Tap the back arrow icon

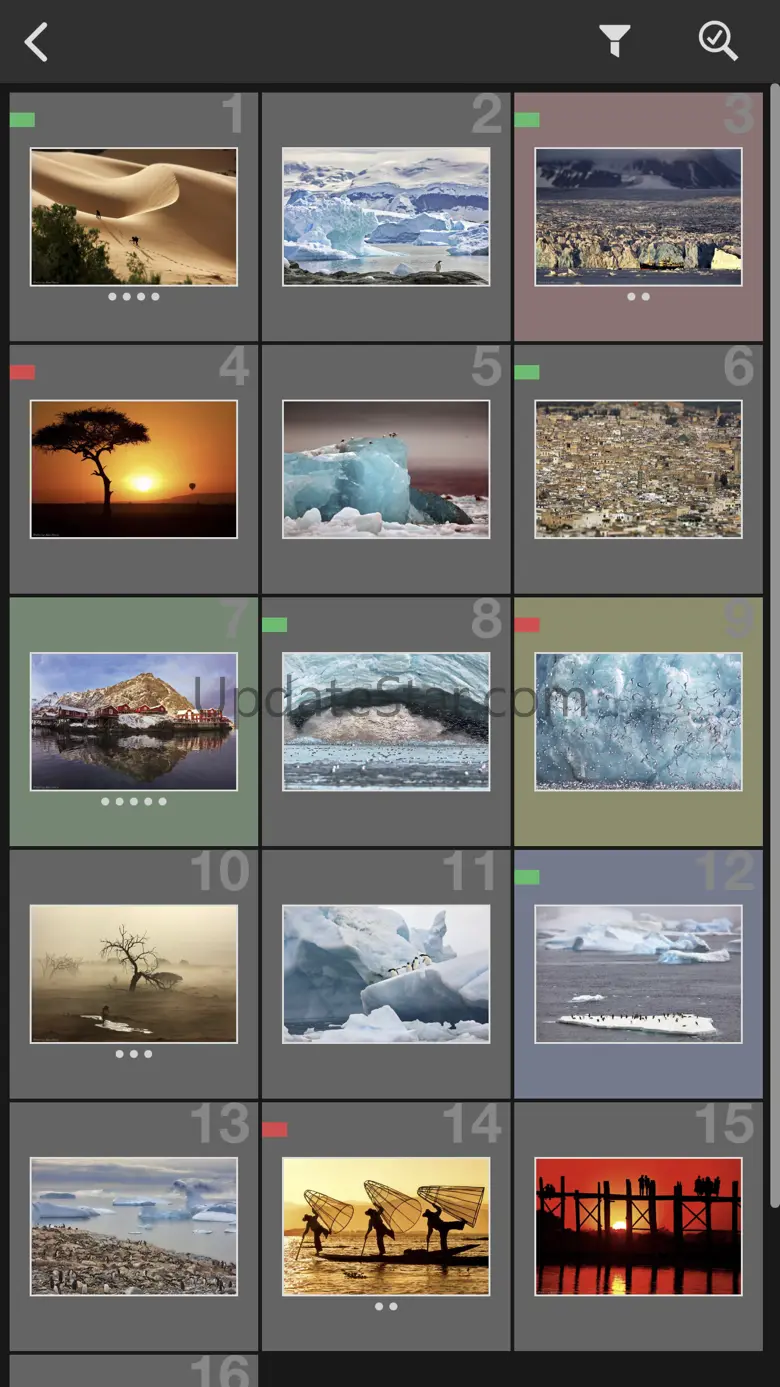click(x=37, y=43)
